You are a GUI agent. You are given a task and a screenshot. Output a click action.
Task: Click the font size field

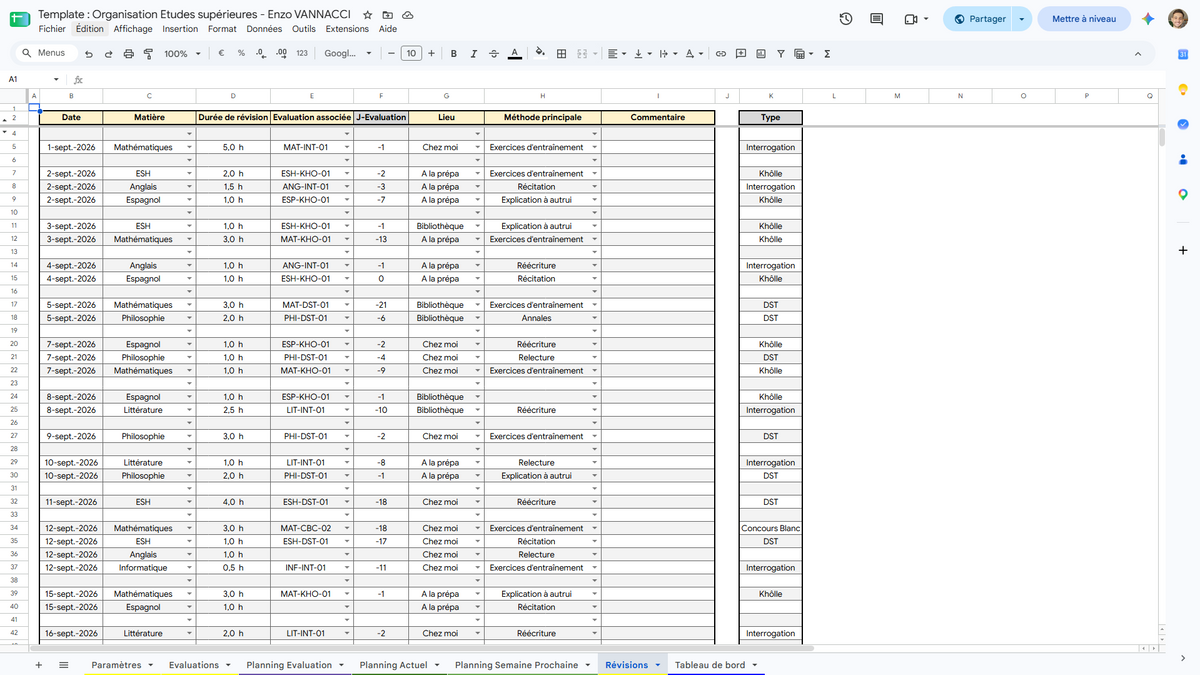click(411, 54)
